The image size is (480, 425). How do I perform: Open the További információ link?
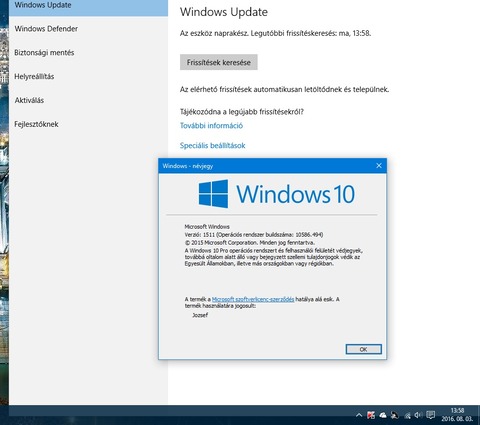(211, 126)
